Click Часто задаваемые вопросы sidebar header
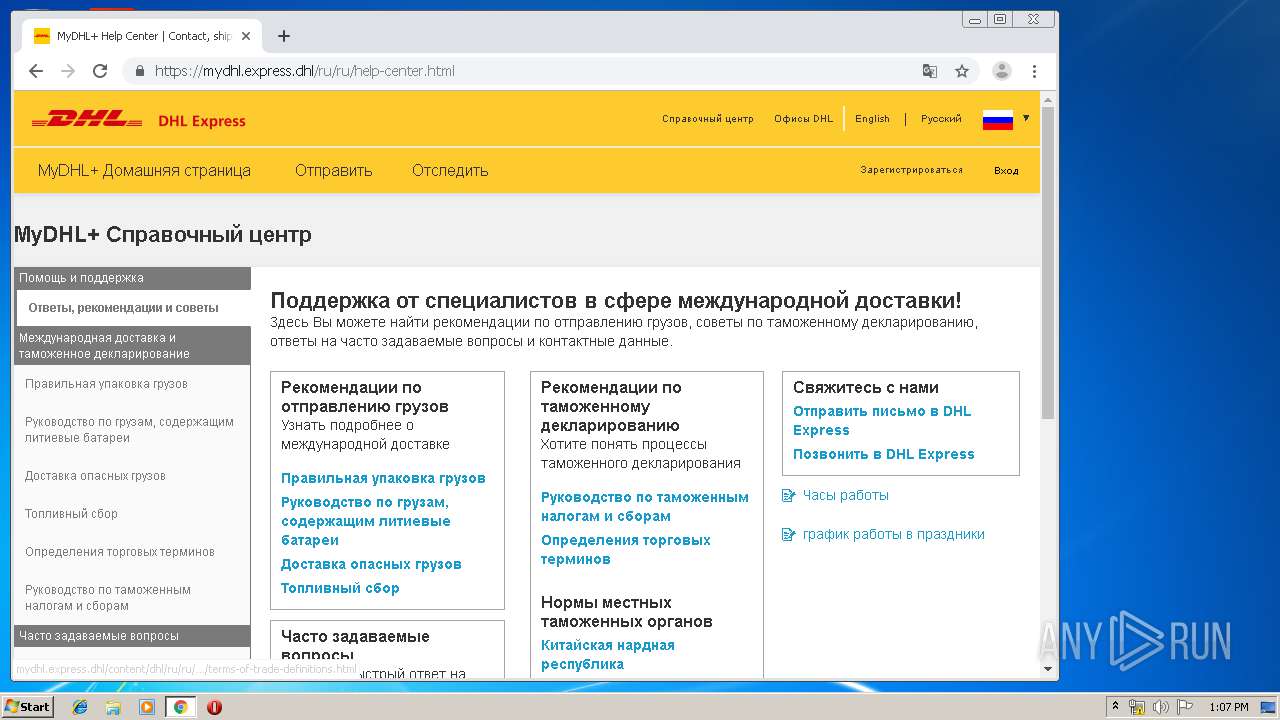 point(133,636)
